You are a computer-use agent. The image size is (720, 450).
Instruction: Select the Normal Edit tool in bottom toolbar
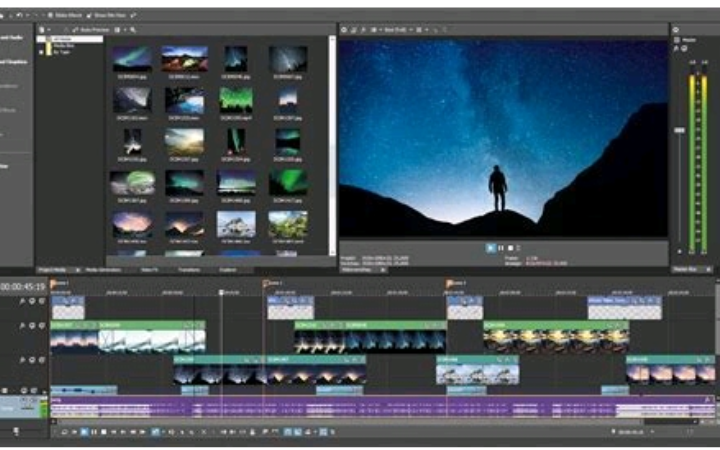155,432
